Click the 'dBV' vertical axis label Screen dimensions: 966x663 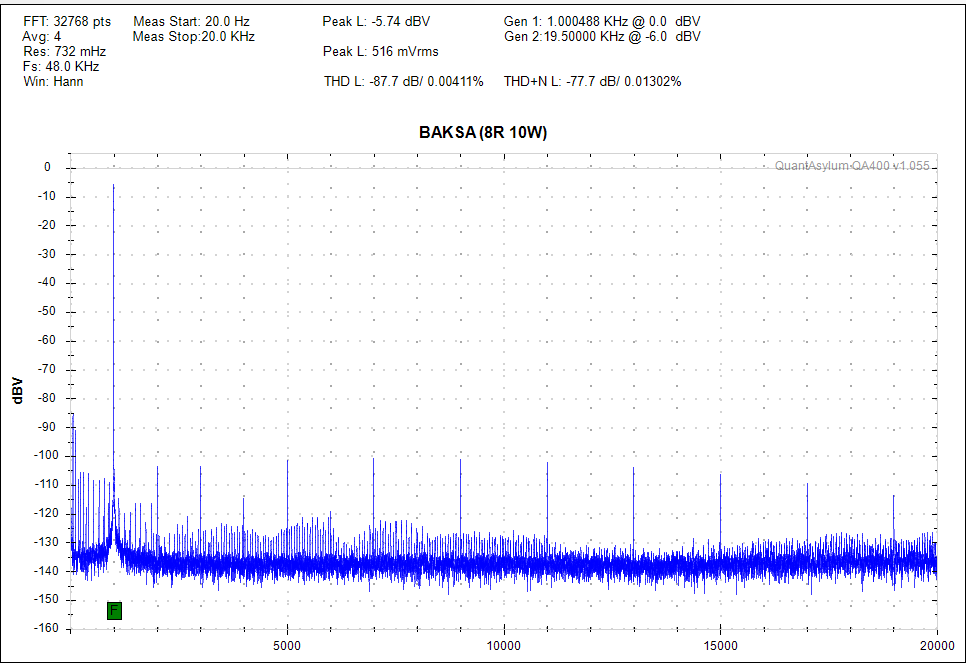click(17, 391)
